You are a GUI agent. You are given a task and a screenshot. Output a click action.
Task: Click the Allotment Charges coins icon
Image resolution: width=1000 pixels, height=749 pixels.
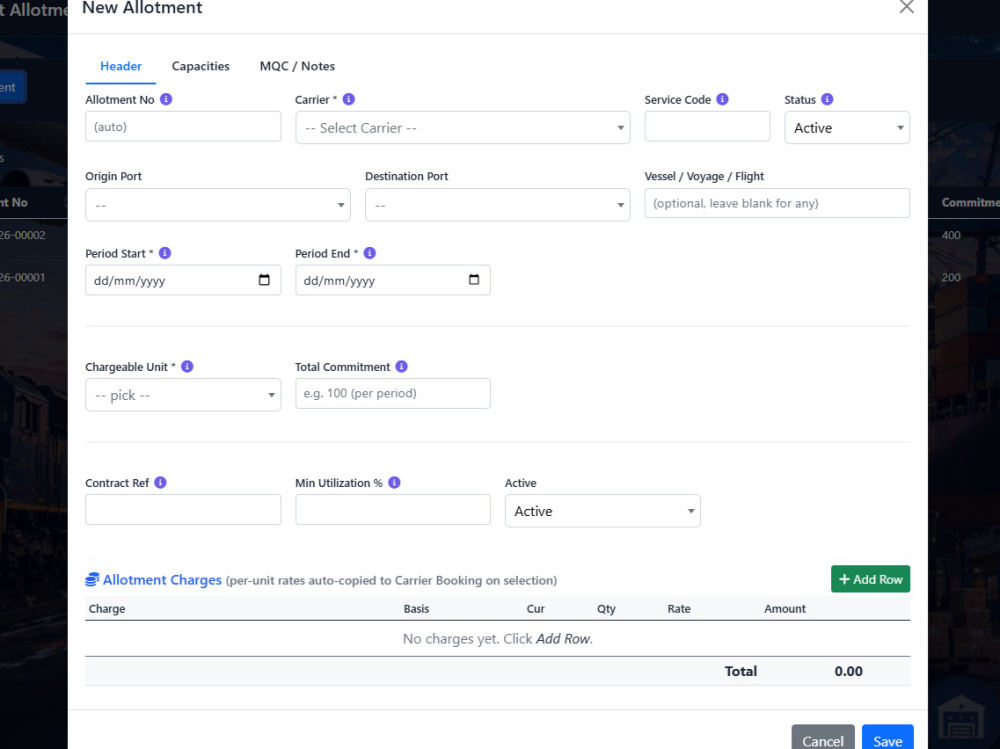[x=92, y=579]
